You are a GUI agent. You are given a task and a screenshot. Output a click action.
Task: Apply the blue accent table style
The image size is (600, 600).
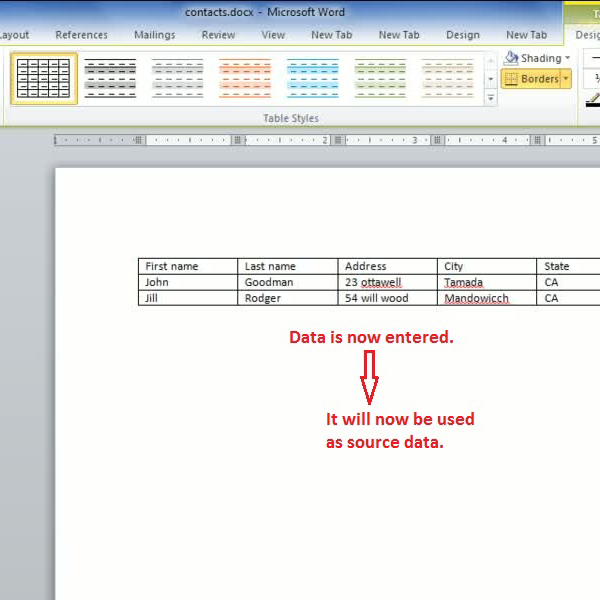point(312,79)
